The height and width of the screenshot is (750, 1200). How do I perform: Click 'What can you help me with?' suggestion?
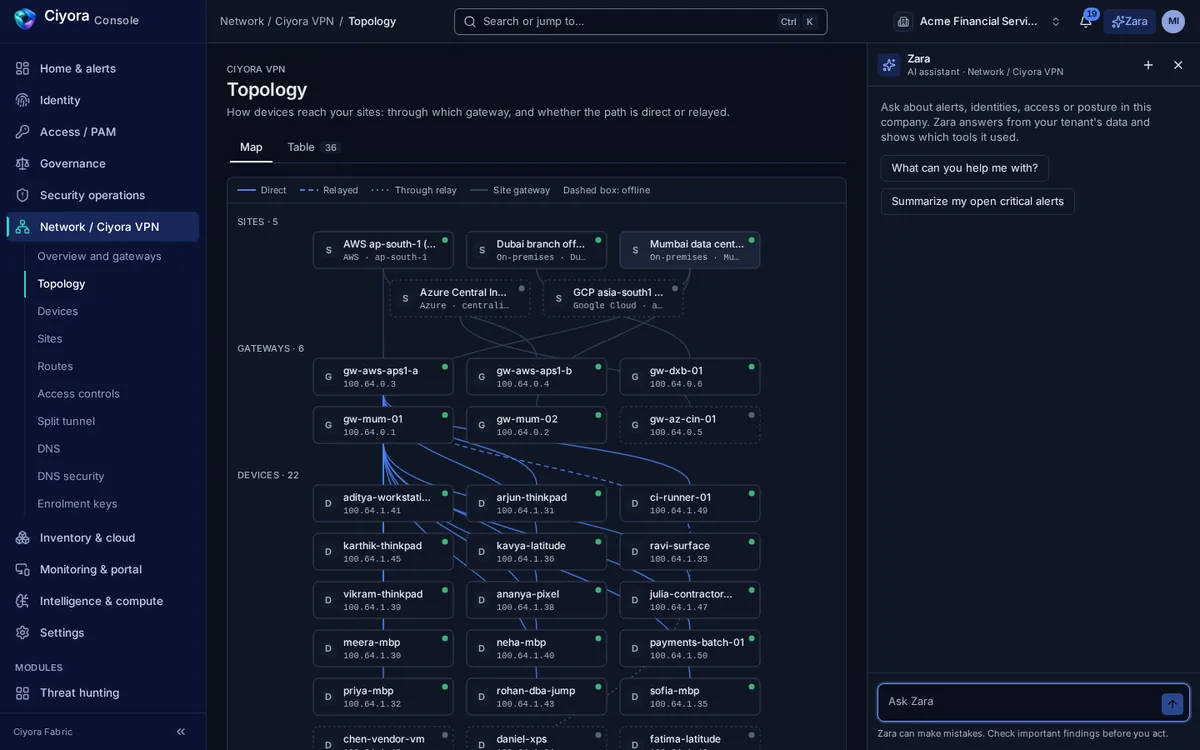click(965, 168)
